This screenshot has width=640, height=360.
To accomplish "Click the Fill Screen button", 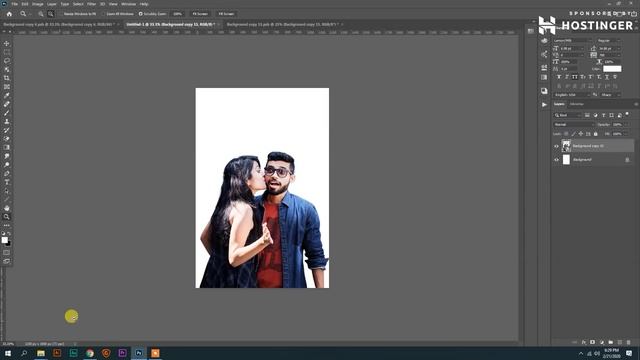I will click(226, 14).
